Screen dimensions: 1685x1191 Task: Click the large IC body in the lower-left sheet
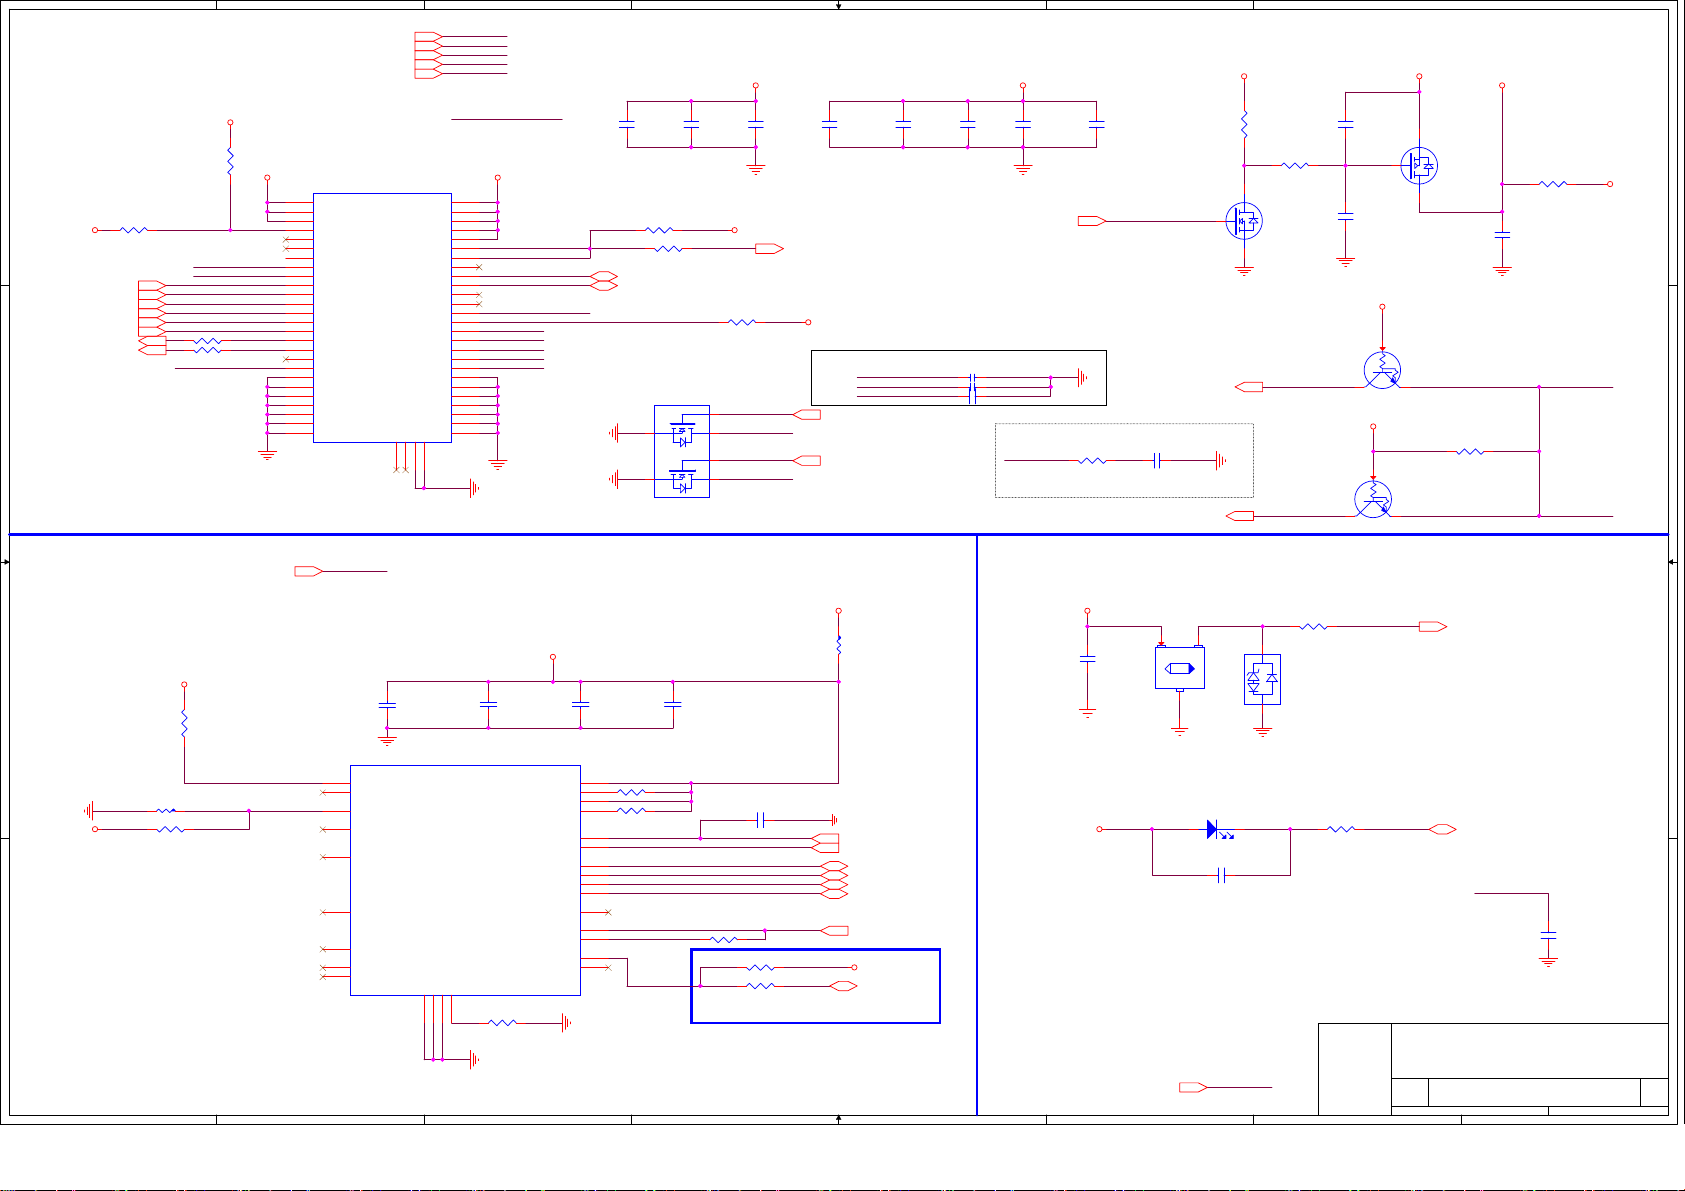(465, 880)
